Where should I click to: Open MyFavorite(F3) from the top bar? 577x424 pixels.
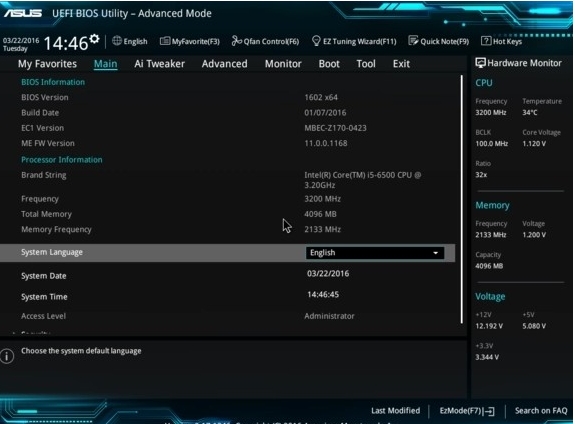click(x=190, y=41)
